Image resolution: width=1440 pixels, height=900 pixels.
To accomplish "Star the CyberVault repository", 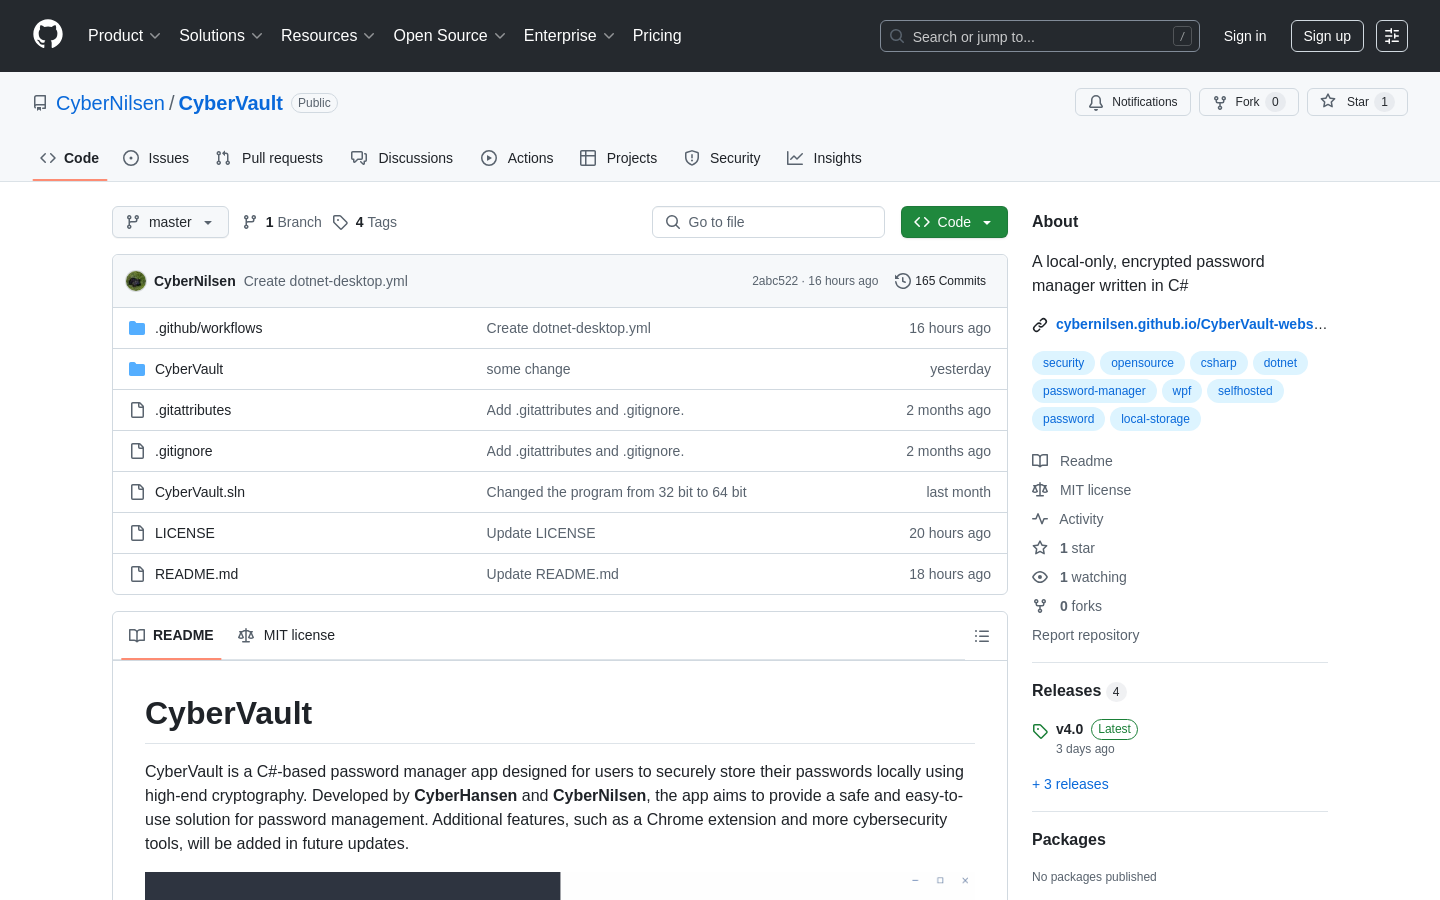I will tap(1357, 102).
